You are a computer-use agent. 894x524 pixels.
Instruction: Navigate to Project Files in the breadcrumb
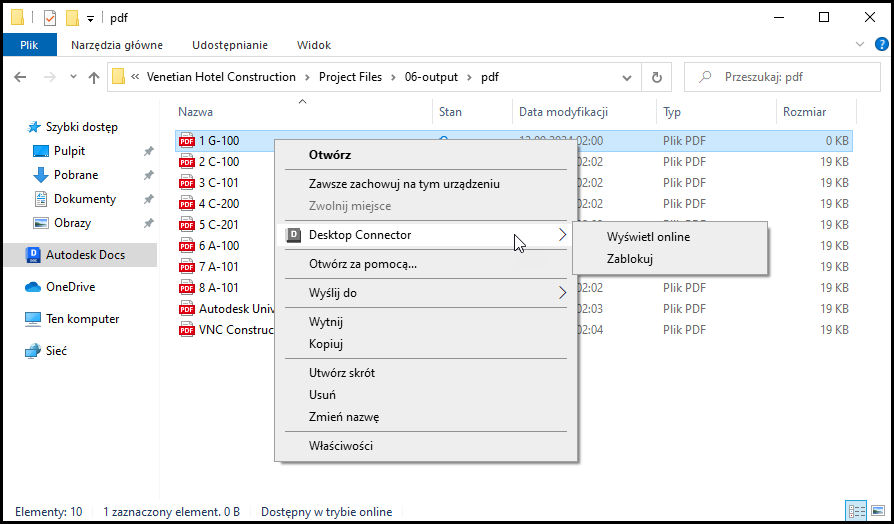[350, 77]
